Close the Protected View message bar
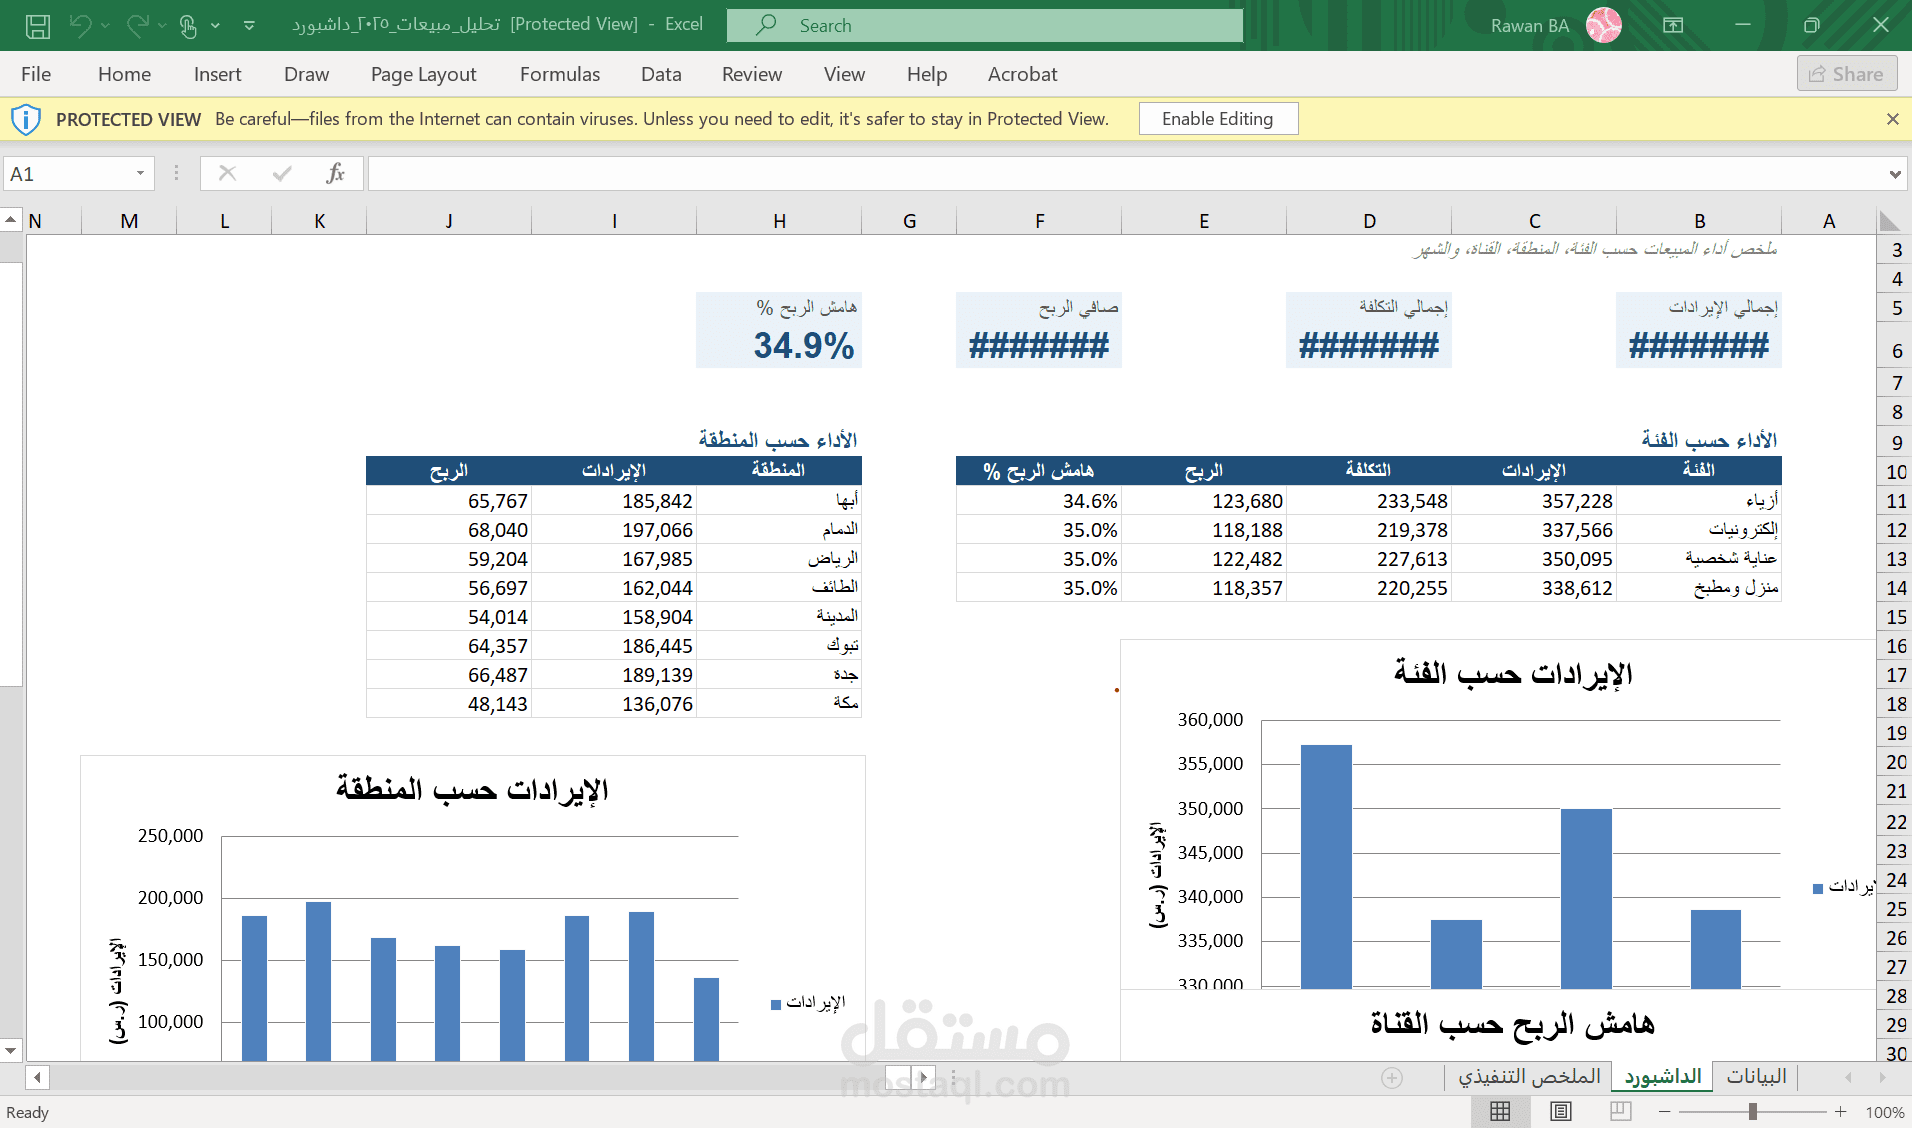Image resolution: width=1912 pixels, height=1128 pixels. click(1892, 119)
